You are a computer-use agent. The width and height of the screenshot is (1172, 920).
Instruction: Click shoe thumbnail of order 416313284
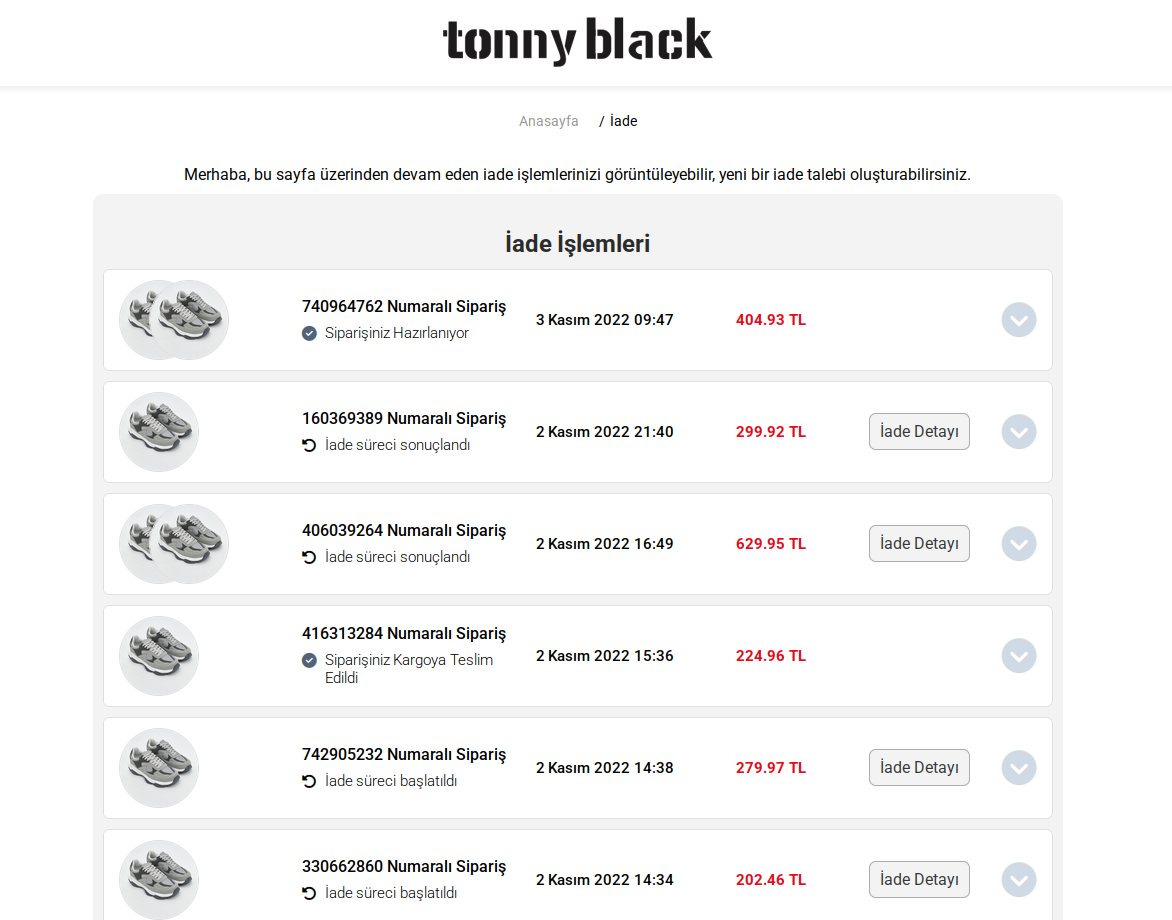[x=159, y=656]
